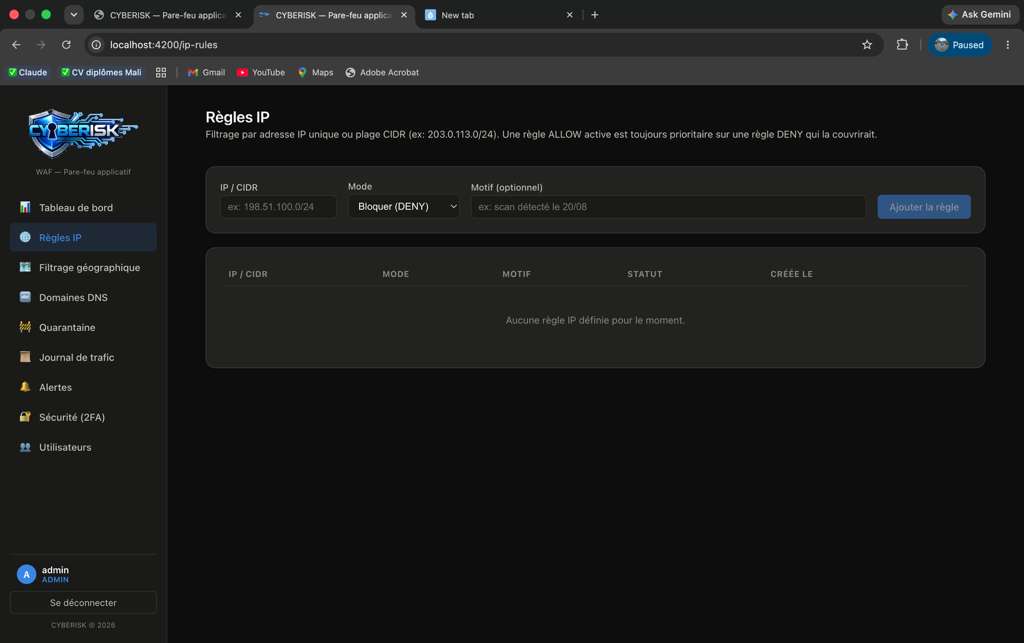
Task: Click the CYBERISK logo
Action: click(83, 133)
